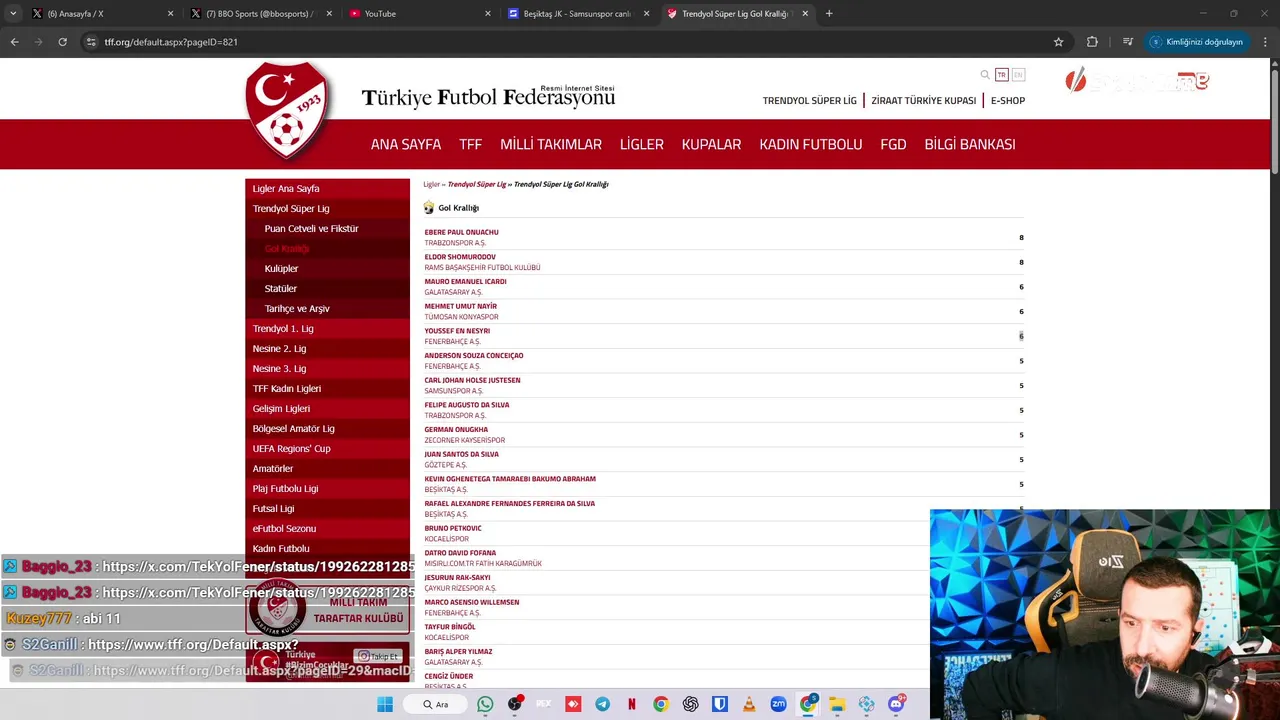Click the TRENDYOL SÜPER LİG header link
This screenshot has width=1280, height=720.
pyautogui.click(x=810, y=101)
